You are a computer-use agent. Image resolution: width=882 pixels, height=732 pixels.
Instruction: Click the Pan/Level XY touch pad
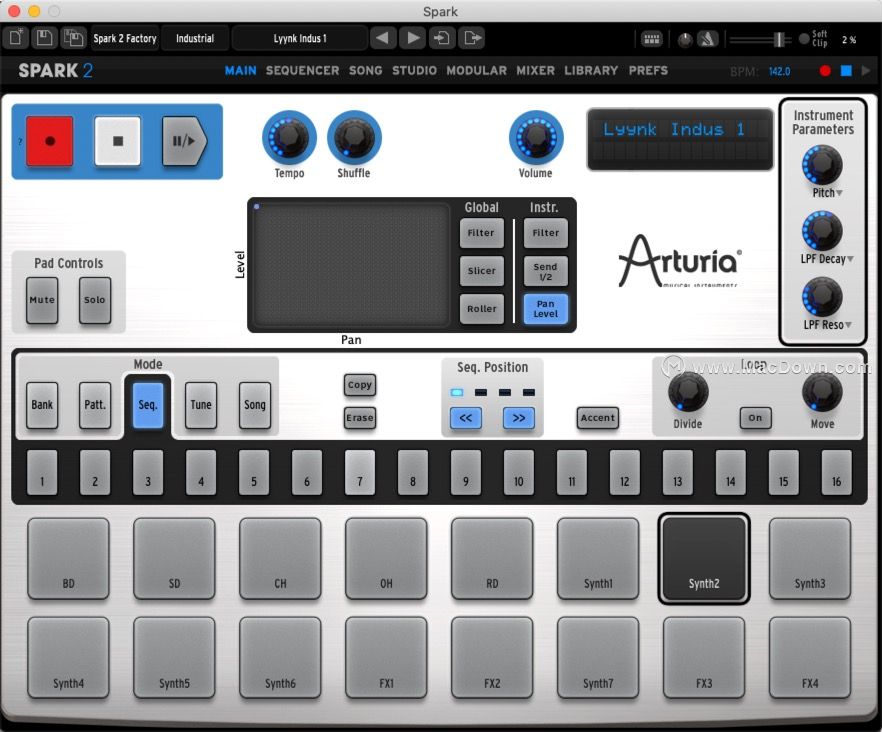click(x=351, y=264)
